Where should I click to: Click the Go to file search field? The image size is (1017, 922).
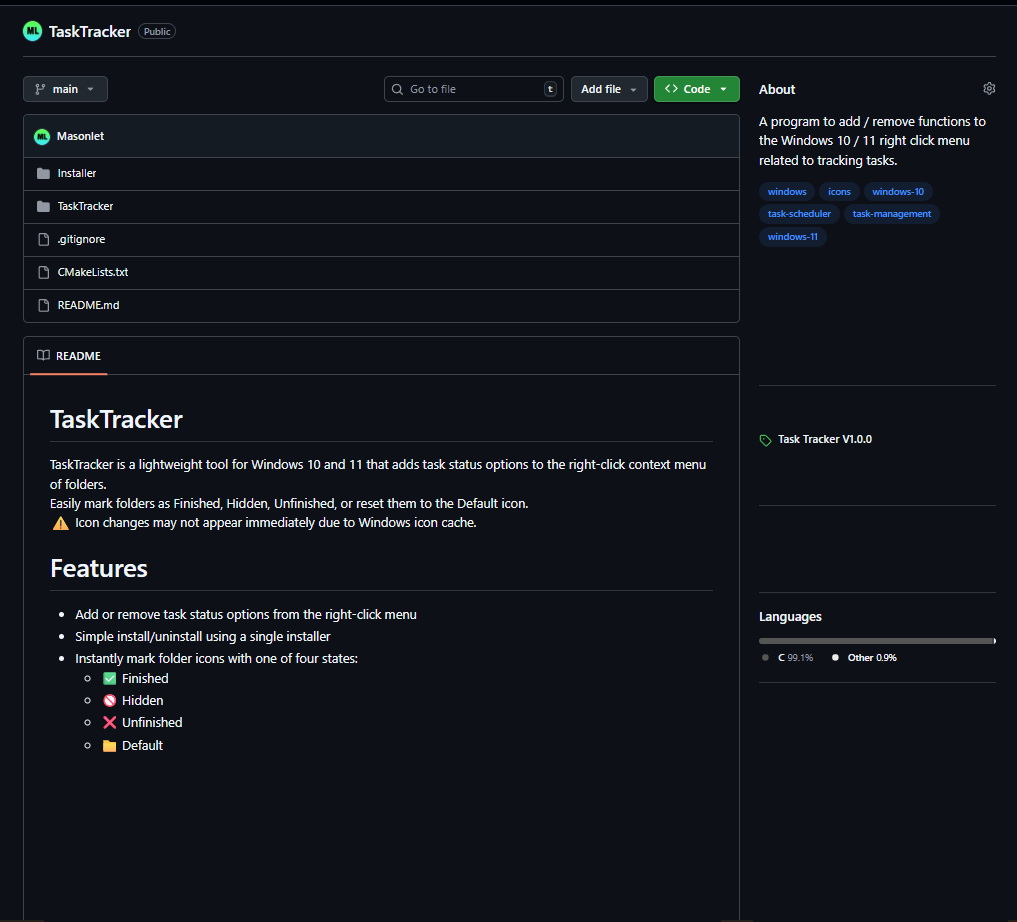473,89
